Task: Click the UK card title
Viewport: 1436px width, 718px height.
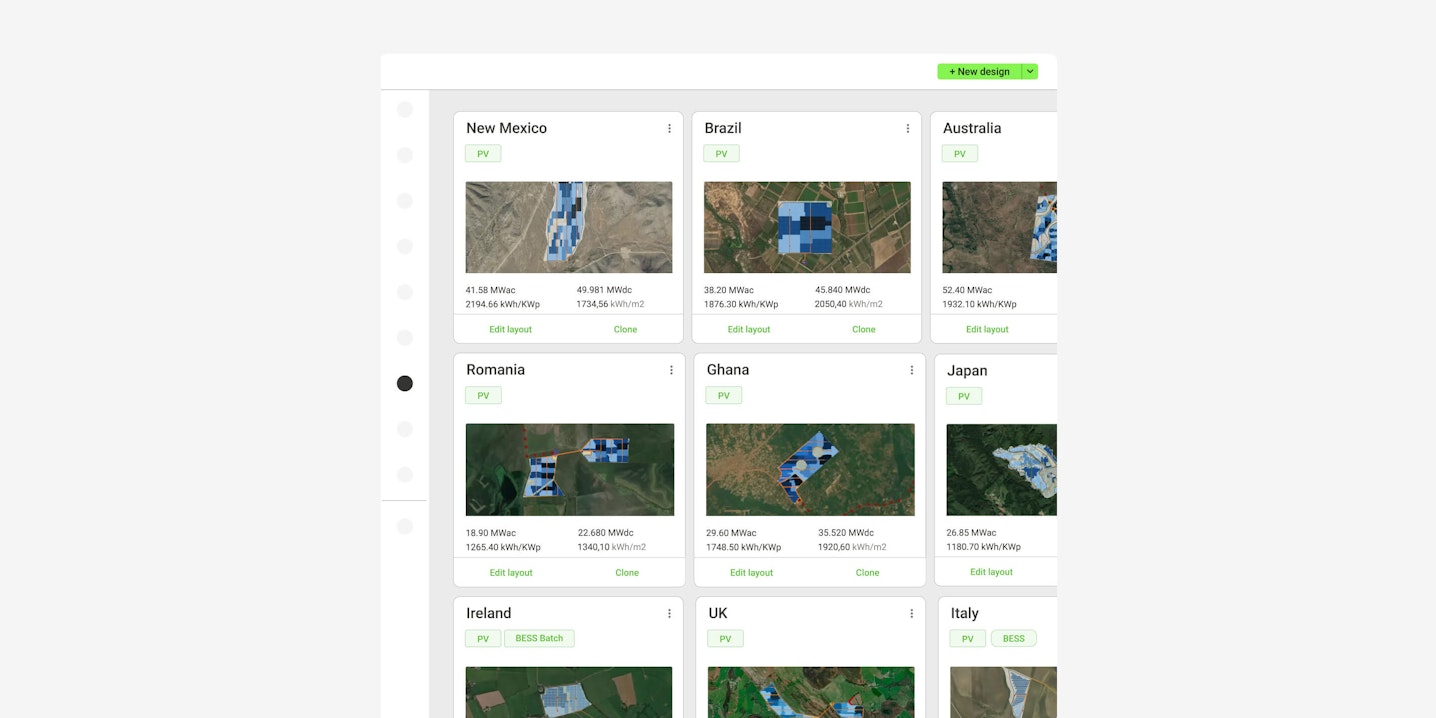Action: (x=718, y=613)
